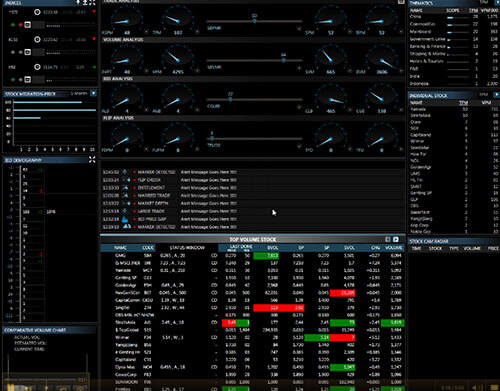Click the round option button right of SDPMR slider

click(x=299, y=29)
